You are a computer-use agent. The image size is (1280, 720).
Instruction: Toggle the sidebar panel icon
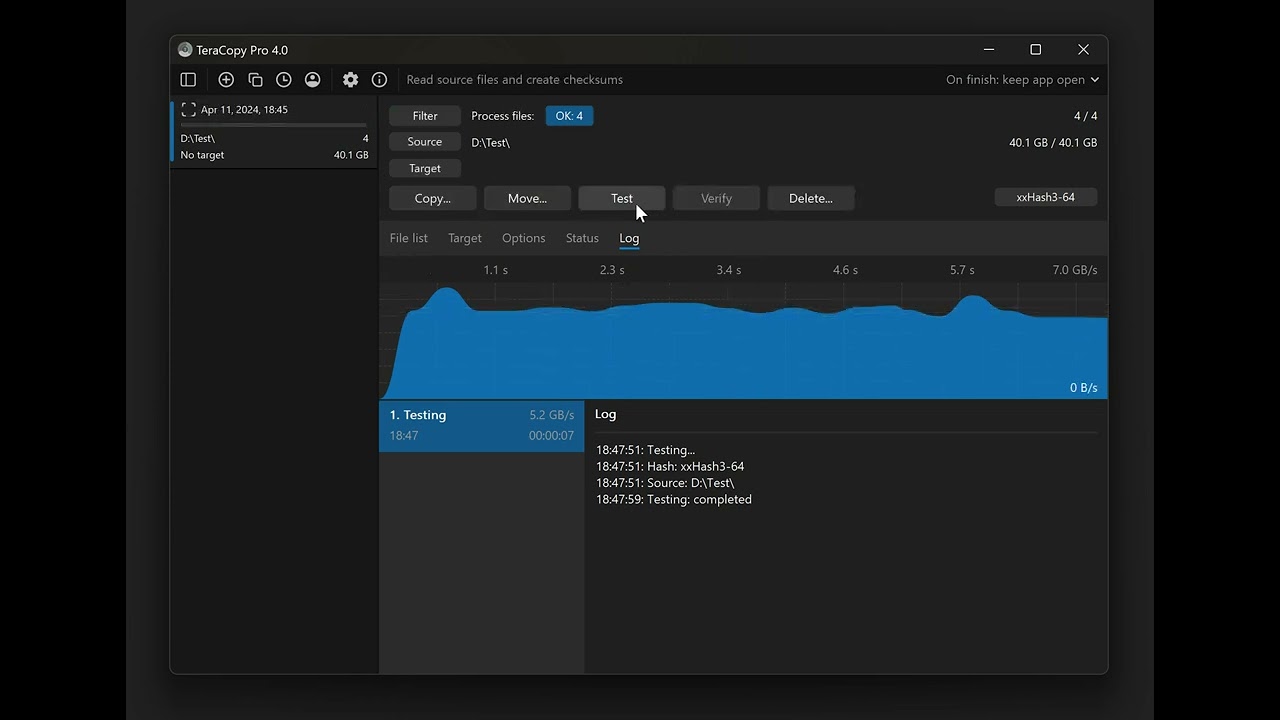coord(188,80)
